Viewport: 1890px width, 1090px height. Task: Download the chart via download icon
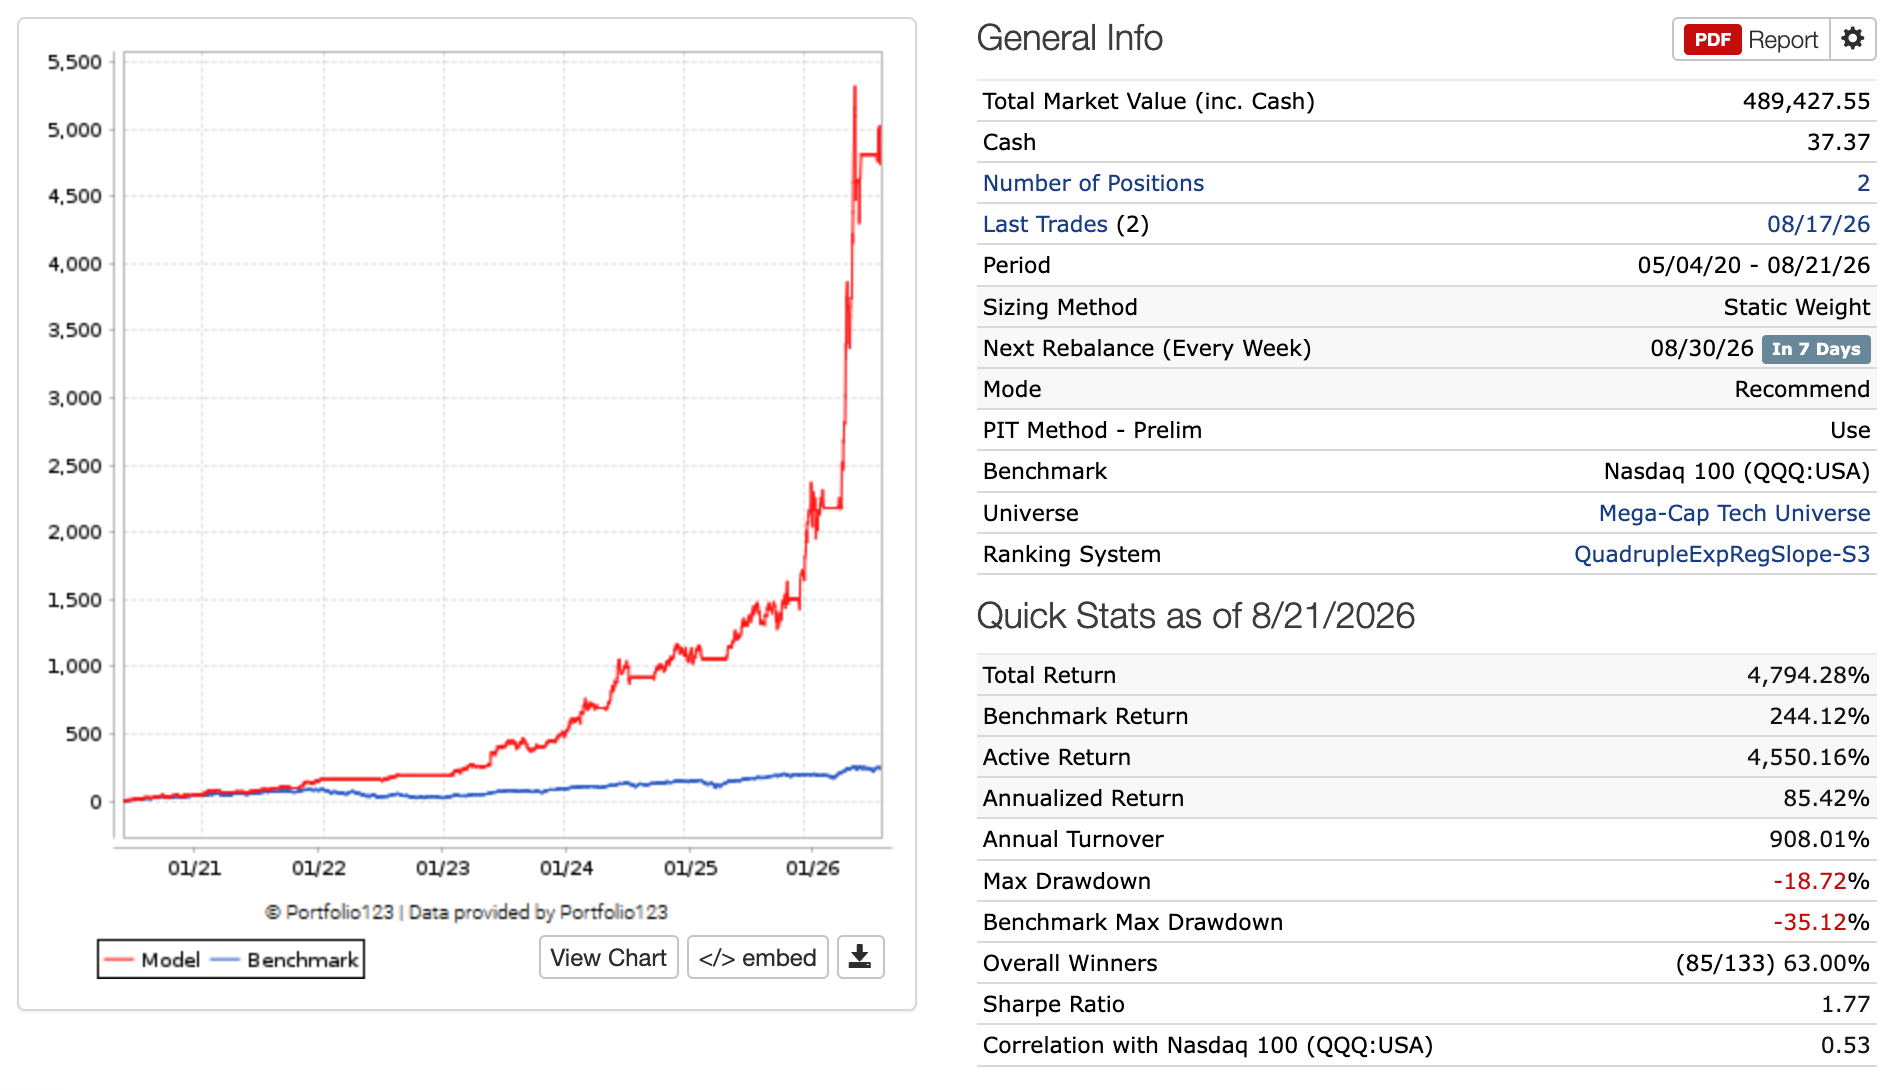(860, 957)
